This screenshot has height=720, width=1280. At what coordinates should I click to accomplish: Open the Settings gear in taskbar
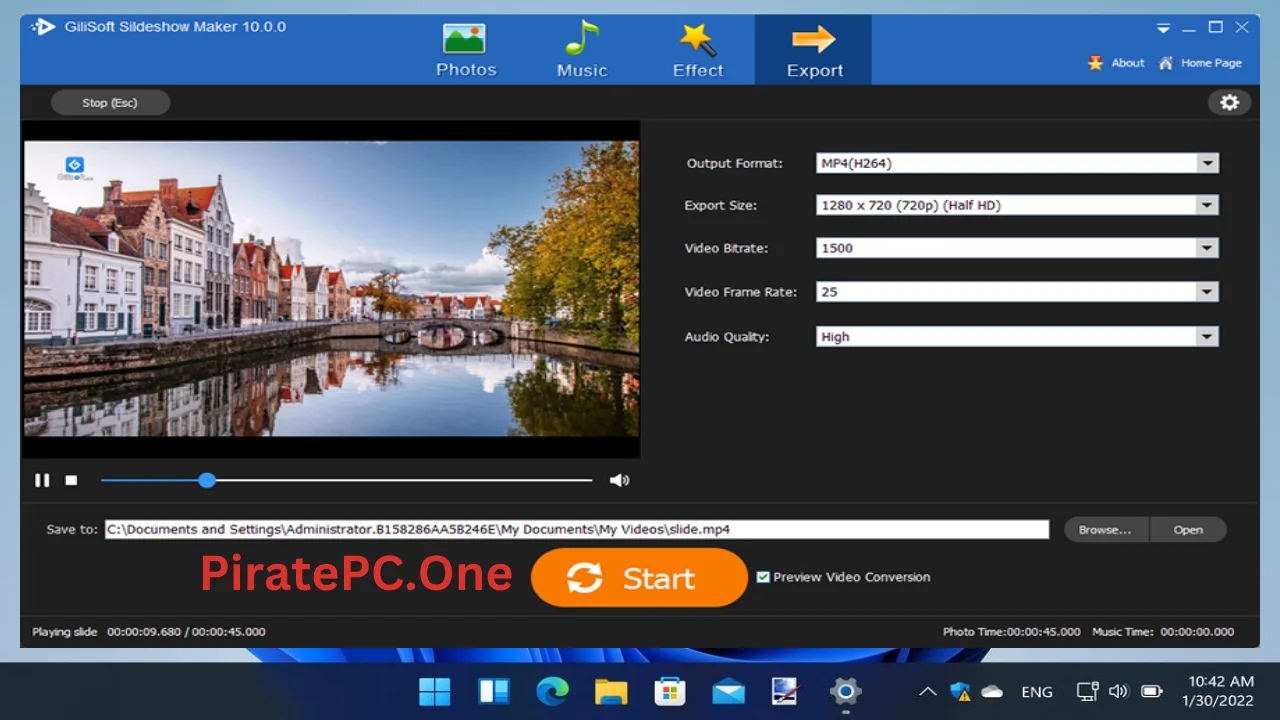pos(845,691)
